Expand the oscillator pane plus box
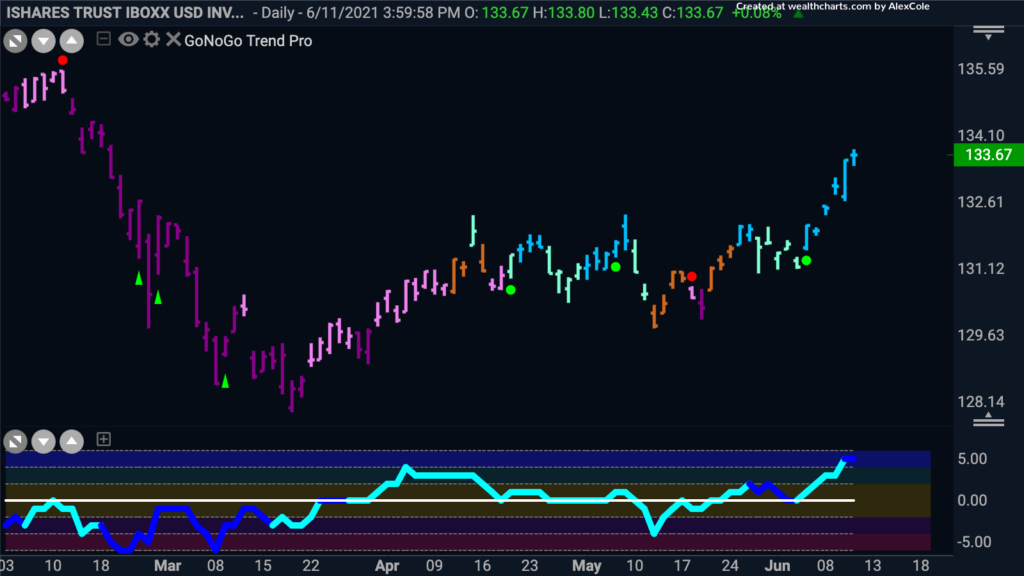 point(103,440)
